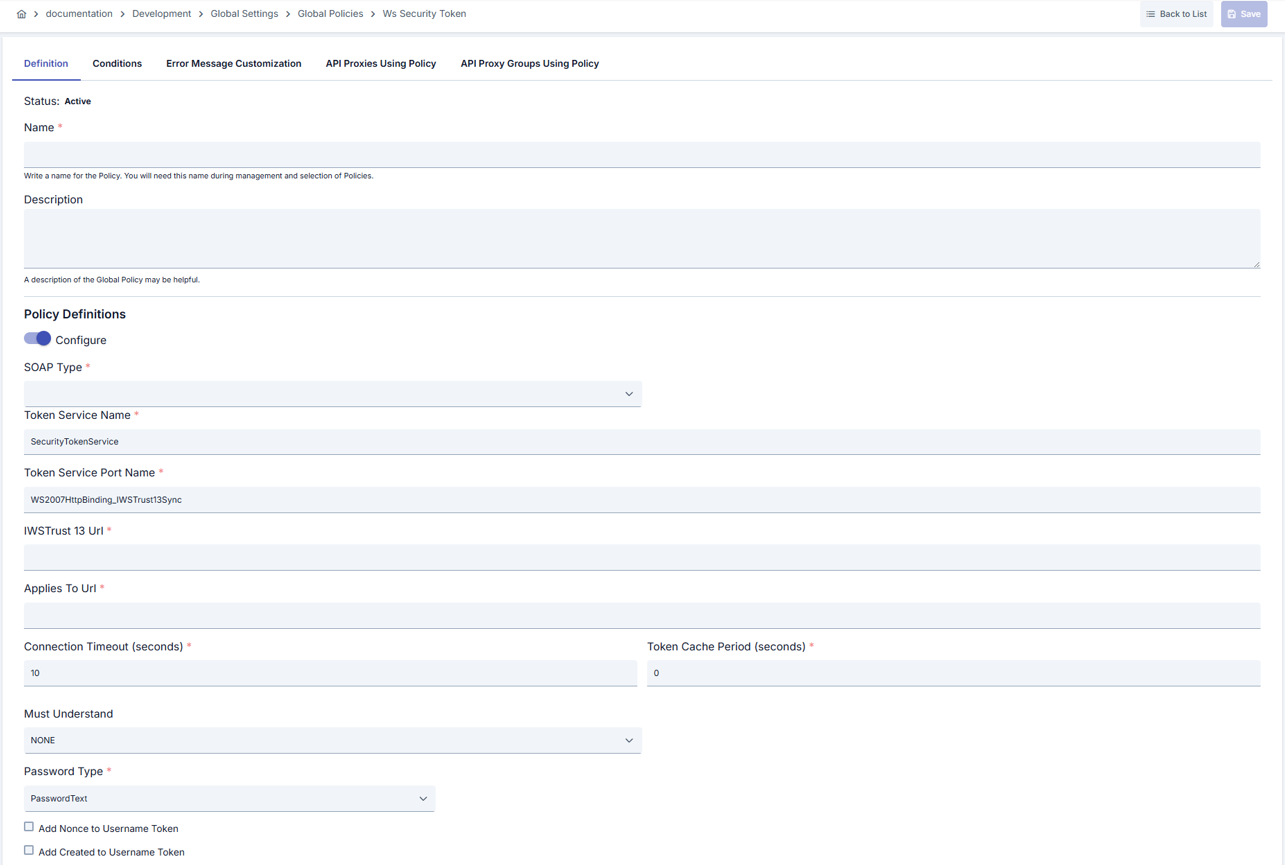The height and width of the screenshot is (865, 1285).
Task: Click the home icon in breadcrumb
Action: click(21, 14)
